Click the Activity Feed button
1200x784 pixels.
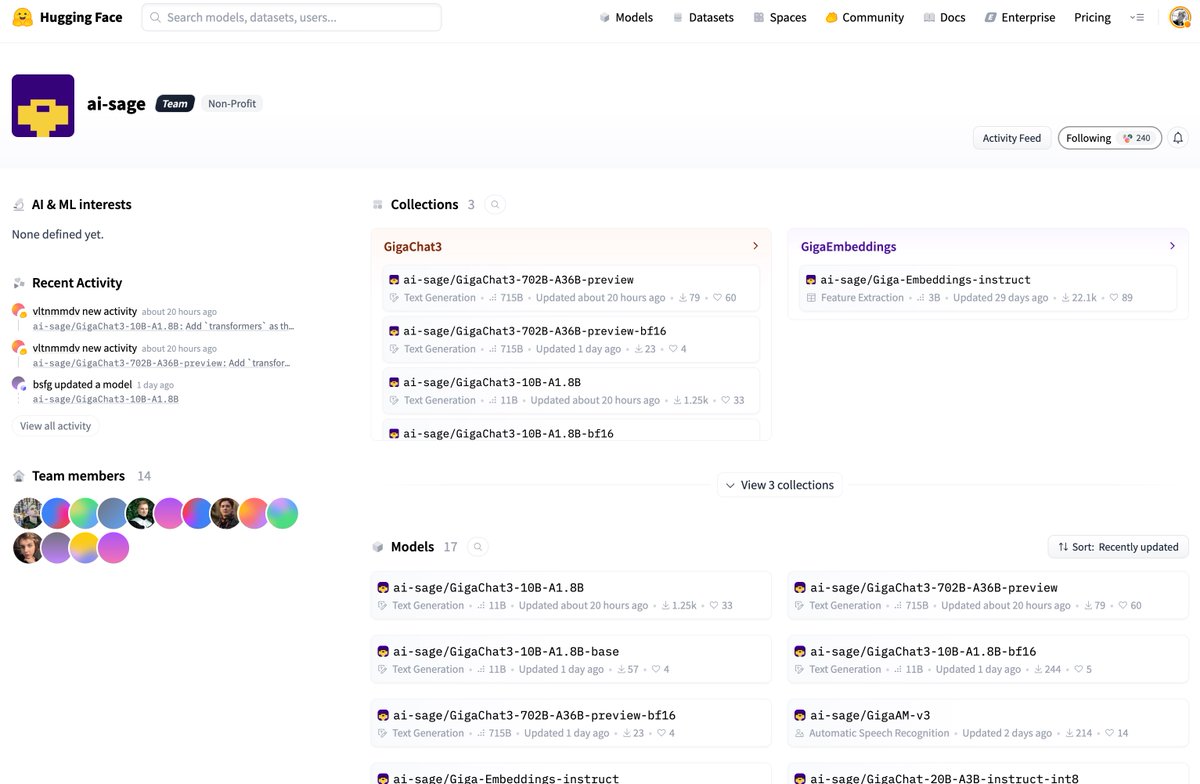click(x=1012, y=138)
